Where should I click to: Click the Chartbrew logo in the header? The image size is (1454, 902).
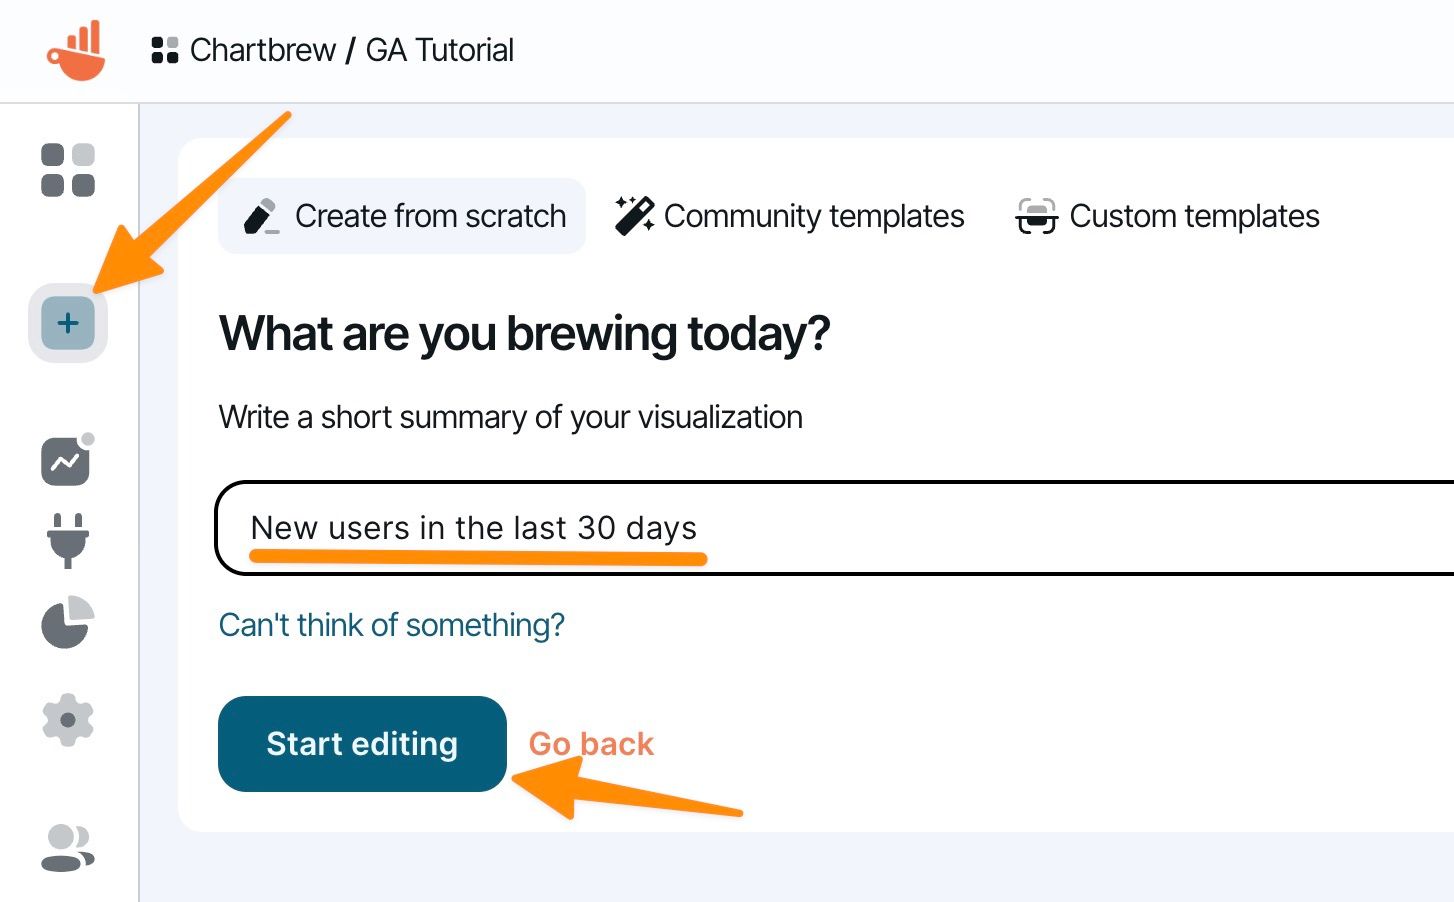[76, 50]
